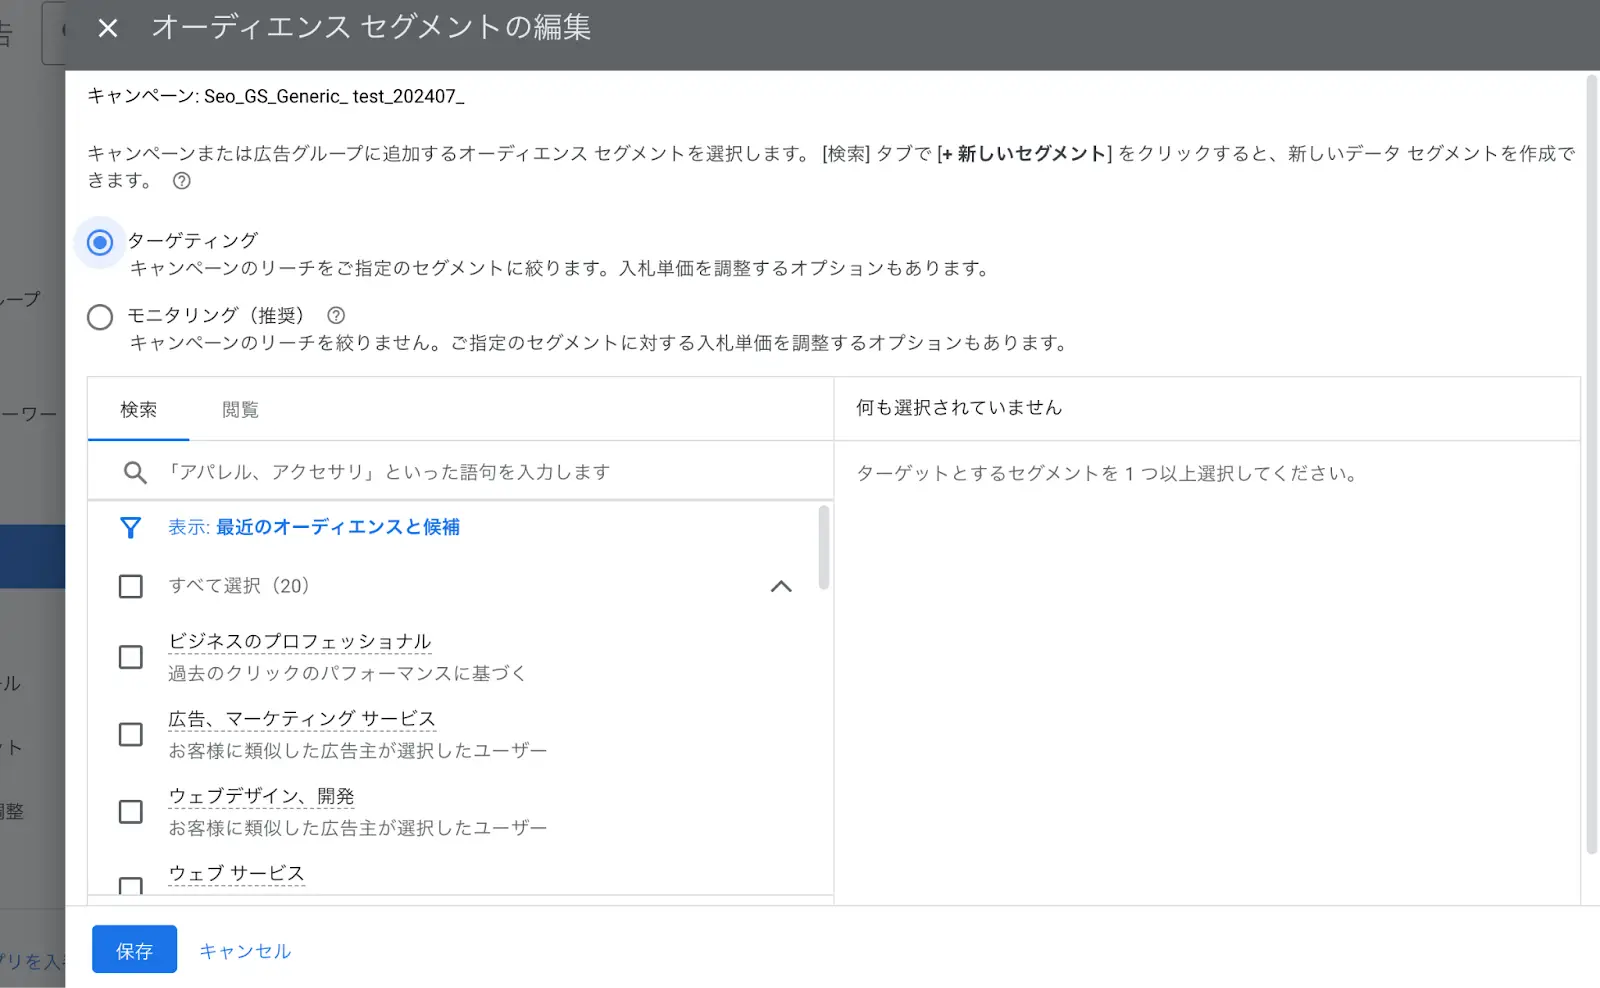Switch to the 閲覧 tab
The image size is (1600, 988).
(239, 409)
